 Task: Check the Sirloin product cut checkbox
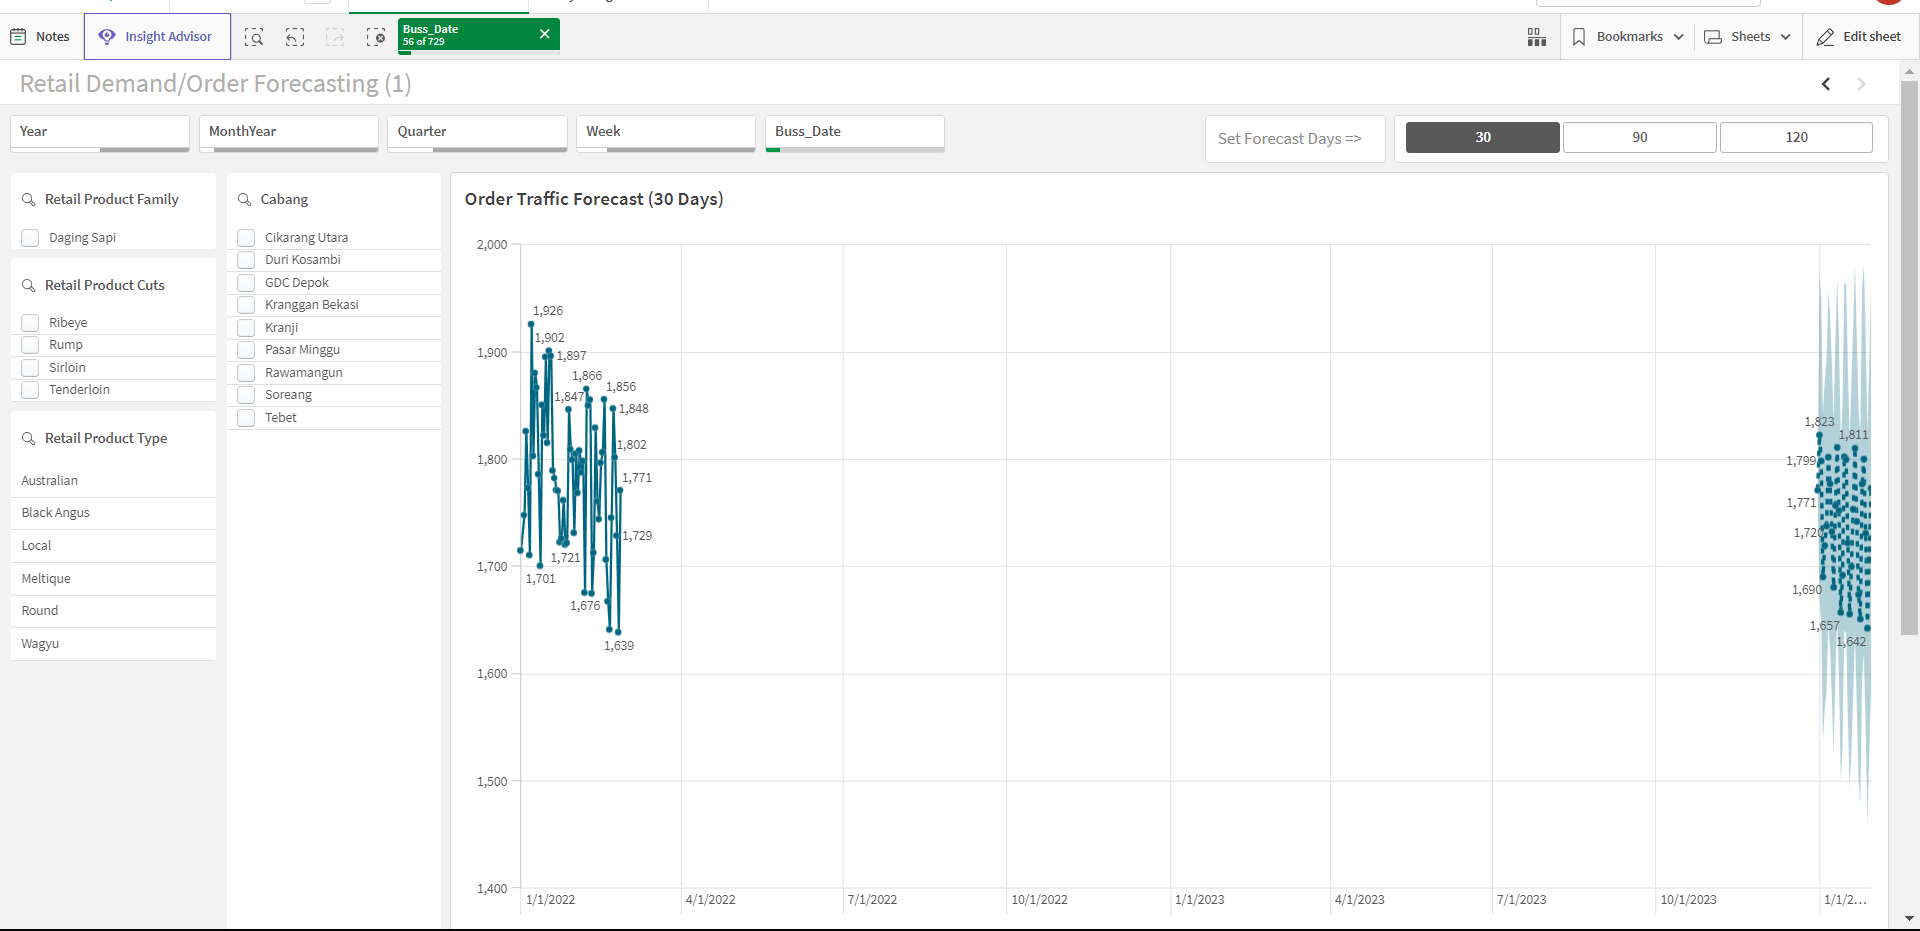pyautogui.click(x=30, y=367)
